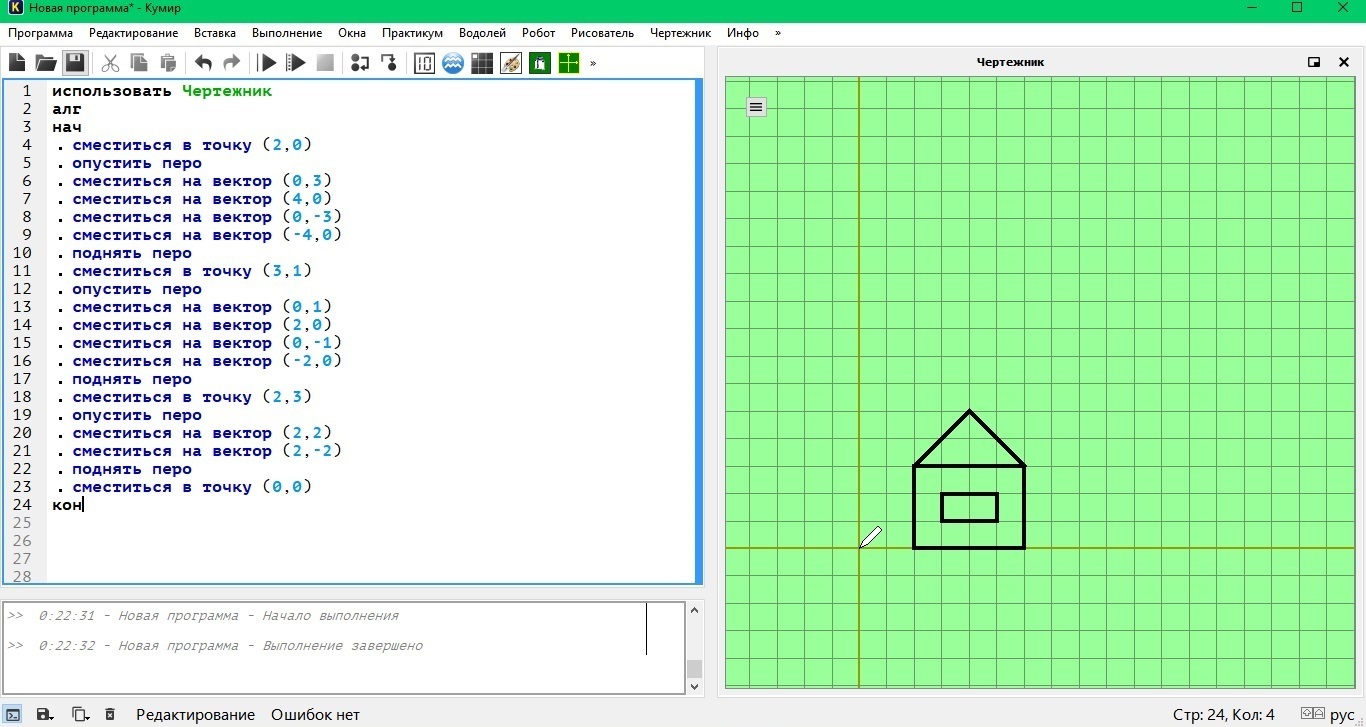Save the program with the floppy icon
This screenshot has width=1366, height=727.
pos(74,63)
